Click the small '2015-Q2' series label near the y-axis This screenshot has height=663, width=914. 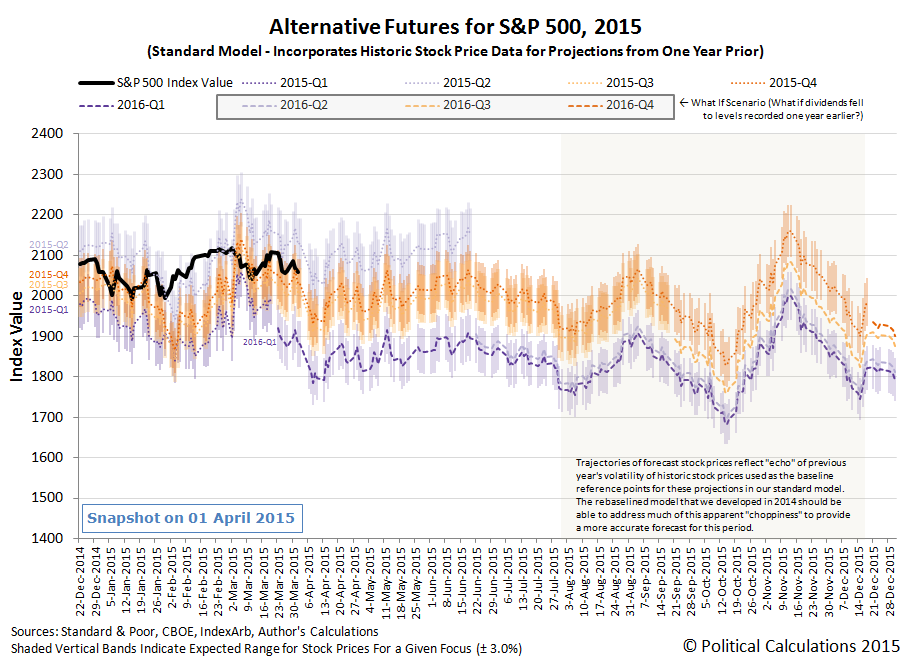[x=48, y=245]
